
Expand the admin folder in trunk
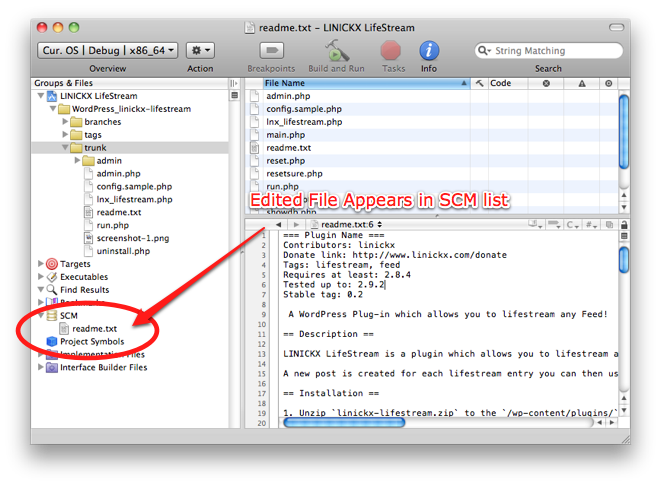(x=78, y=160)
